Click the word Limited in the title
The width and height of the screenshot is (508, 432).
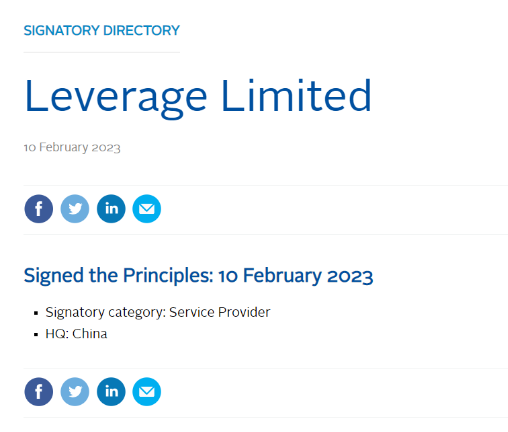pos(296,95)
